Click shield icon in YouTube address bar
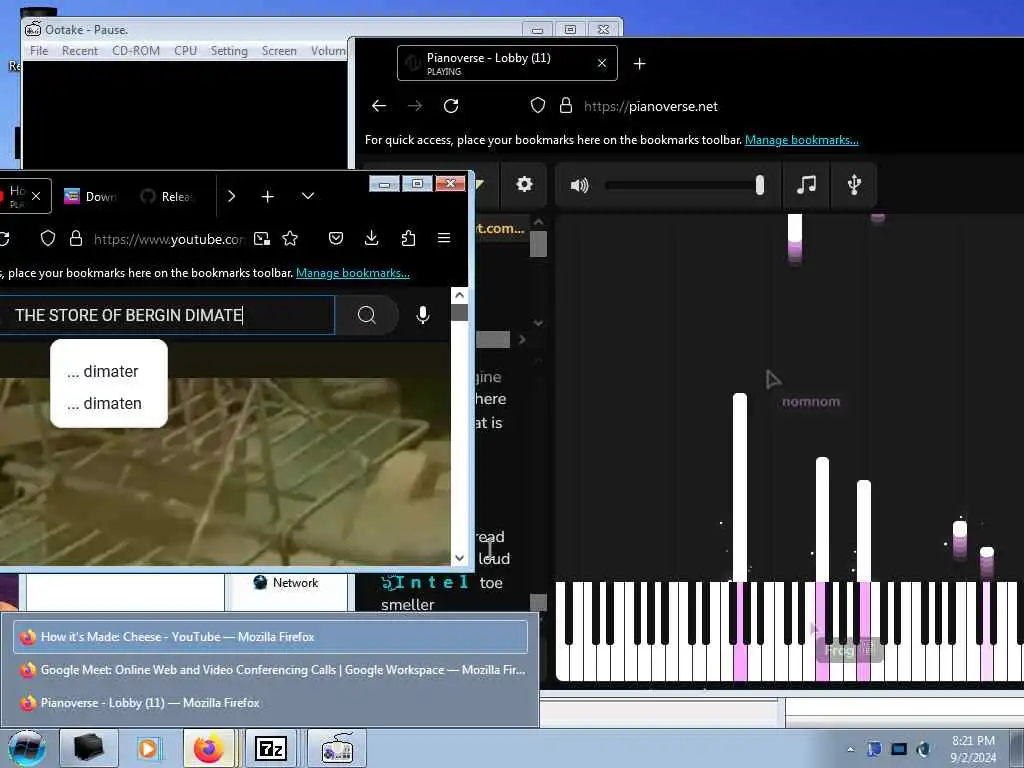The width and height of the screenshot is (1024, 768). coord(48,239)
